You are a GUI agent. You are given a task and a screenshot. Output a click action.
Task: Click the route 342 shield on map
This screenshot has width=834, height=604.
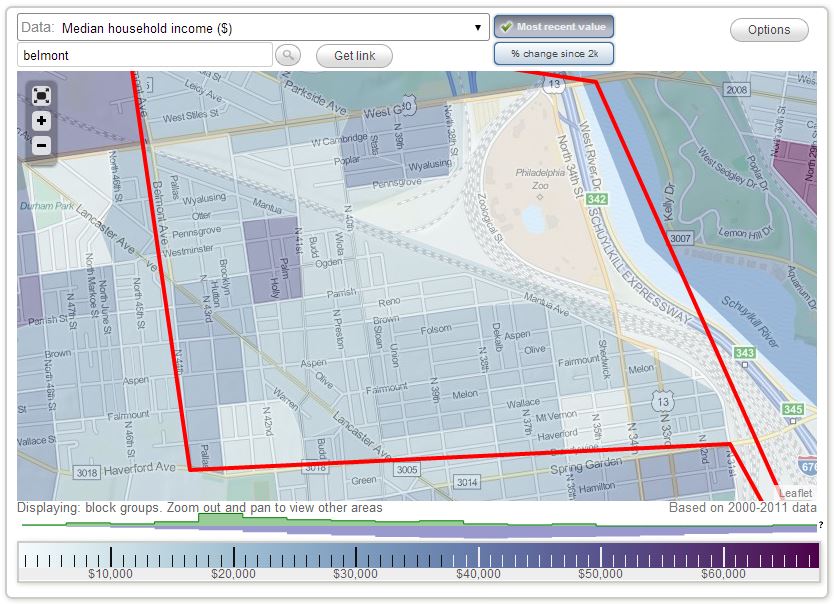click(x=598, y=200)
